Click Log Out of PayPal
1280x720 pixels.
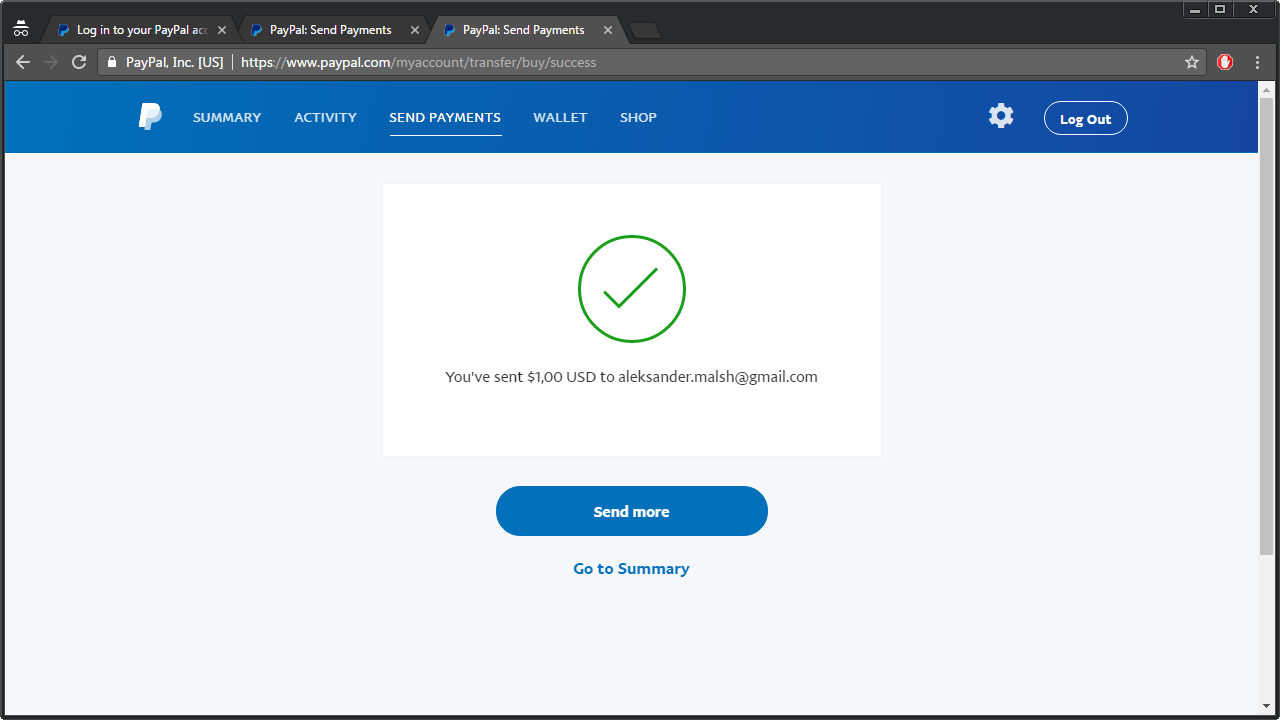[x=1085, y=117]
